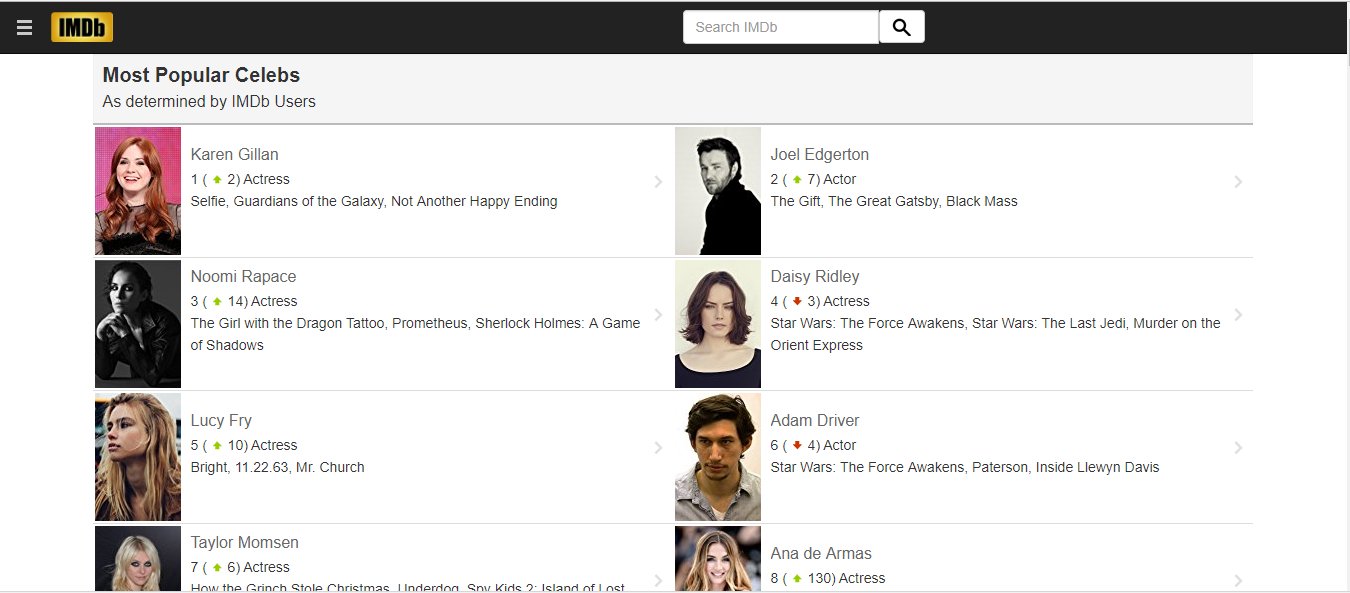The width and height of the screenshot is (1350, 593).
Task: Click 'As determined by IMDb Users' subtitle
Action: 209,101
